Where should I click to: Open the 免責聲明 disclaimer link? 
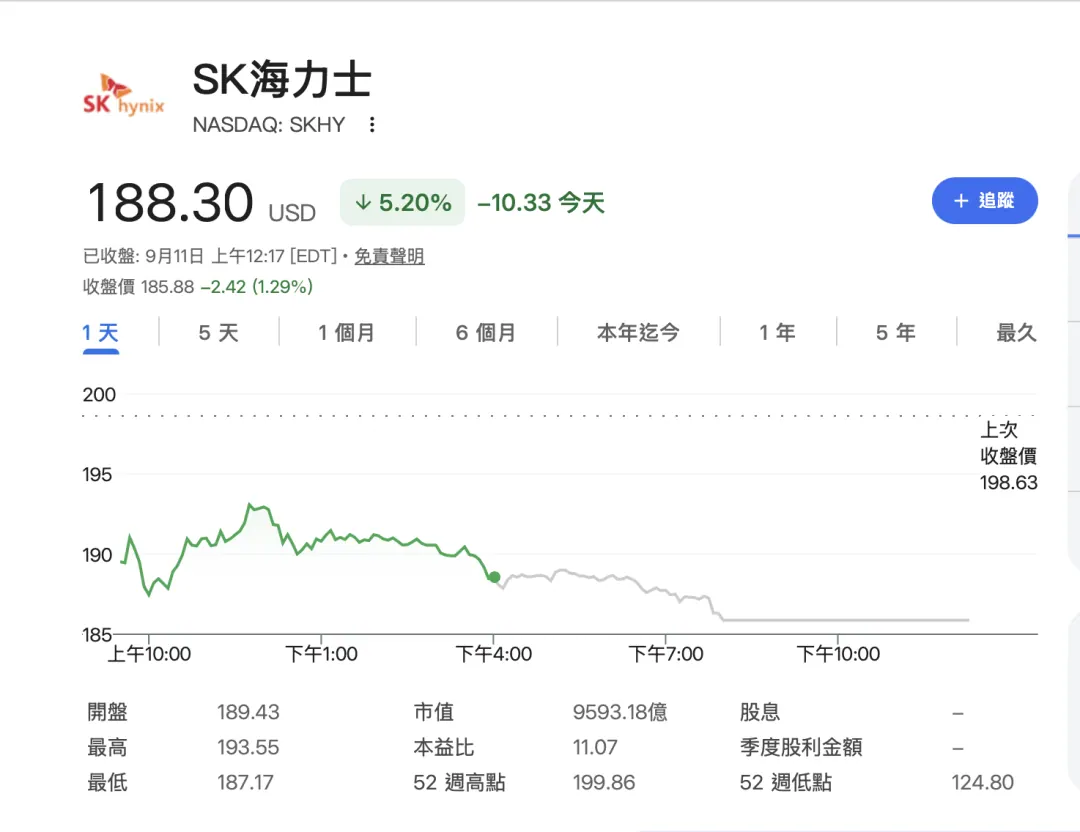[389, 256]
